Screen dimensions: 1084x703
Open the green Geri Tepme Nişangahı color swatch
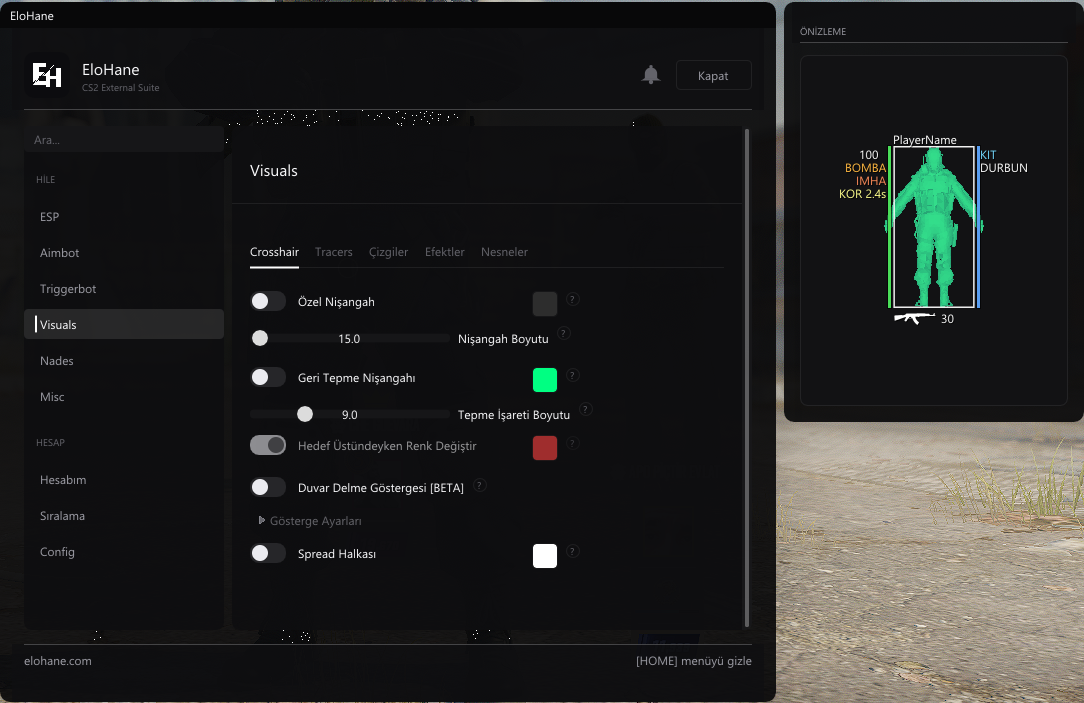point(545,380)
